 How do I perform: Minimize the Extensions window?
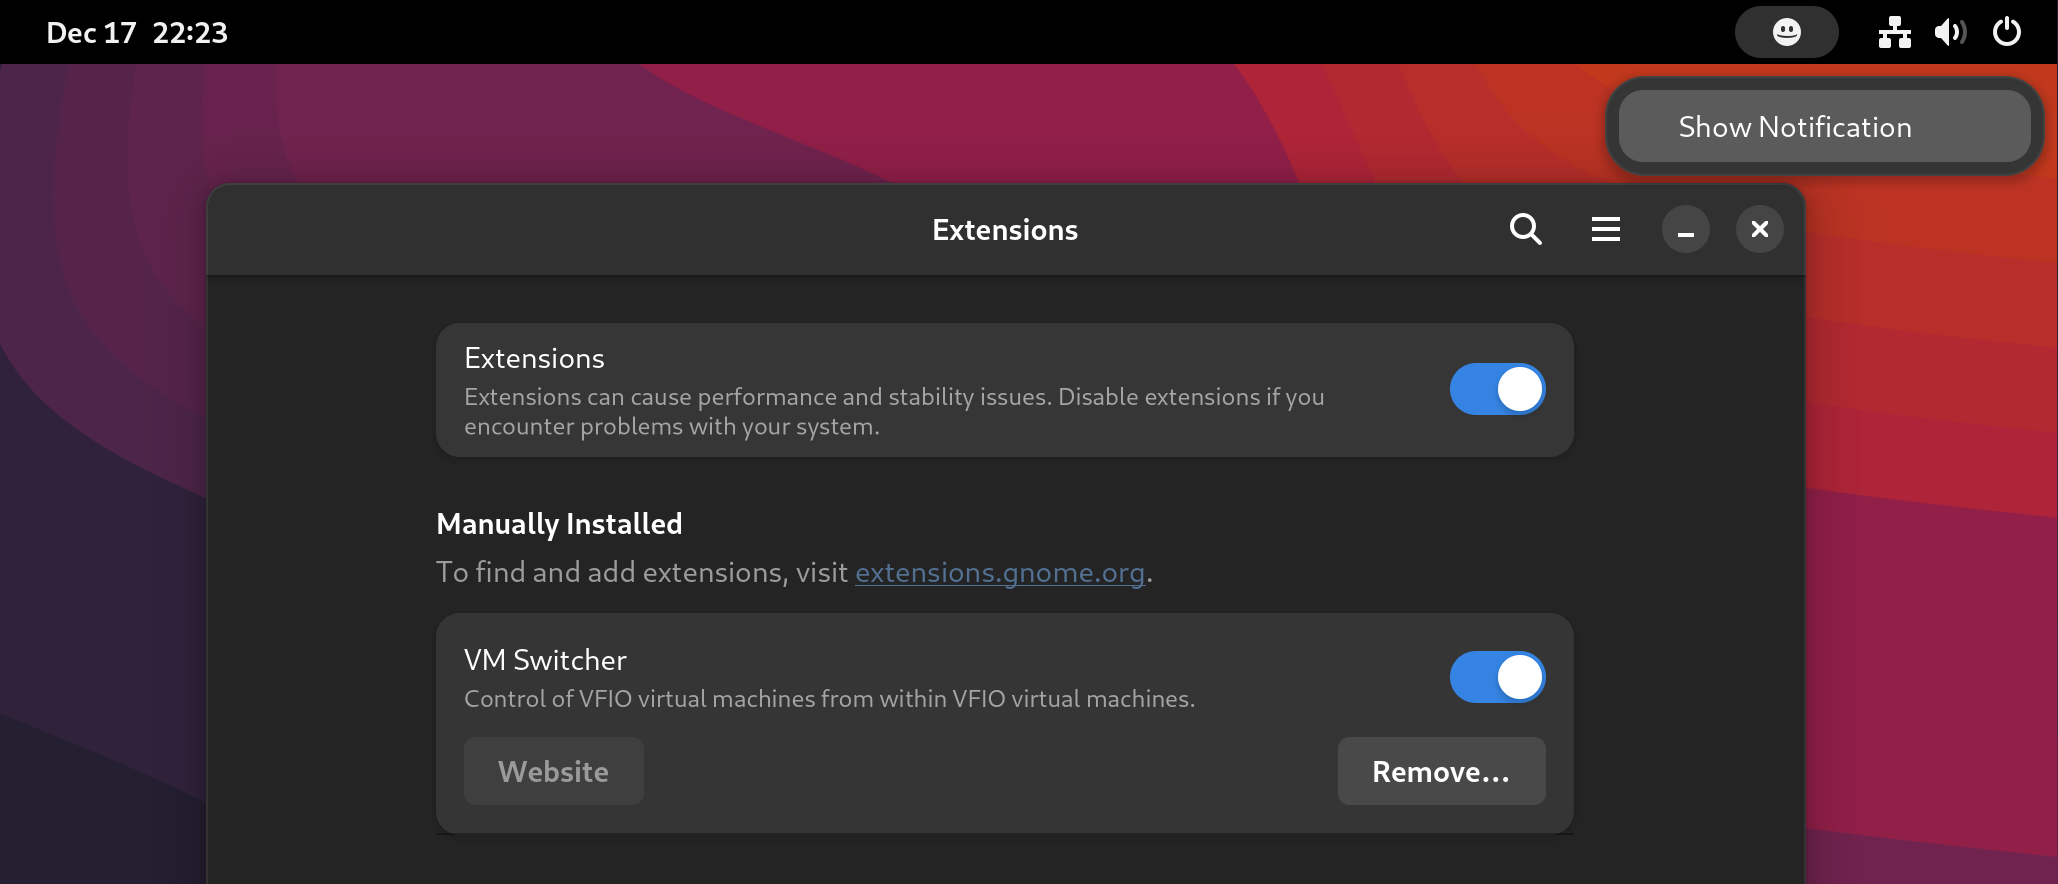coord(1685,230)
